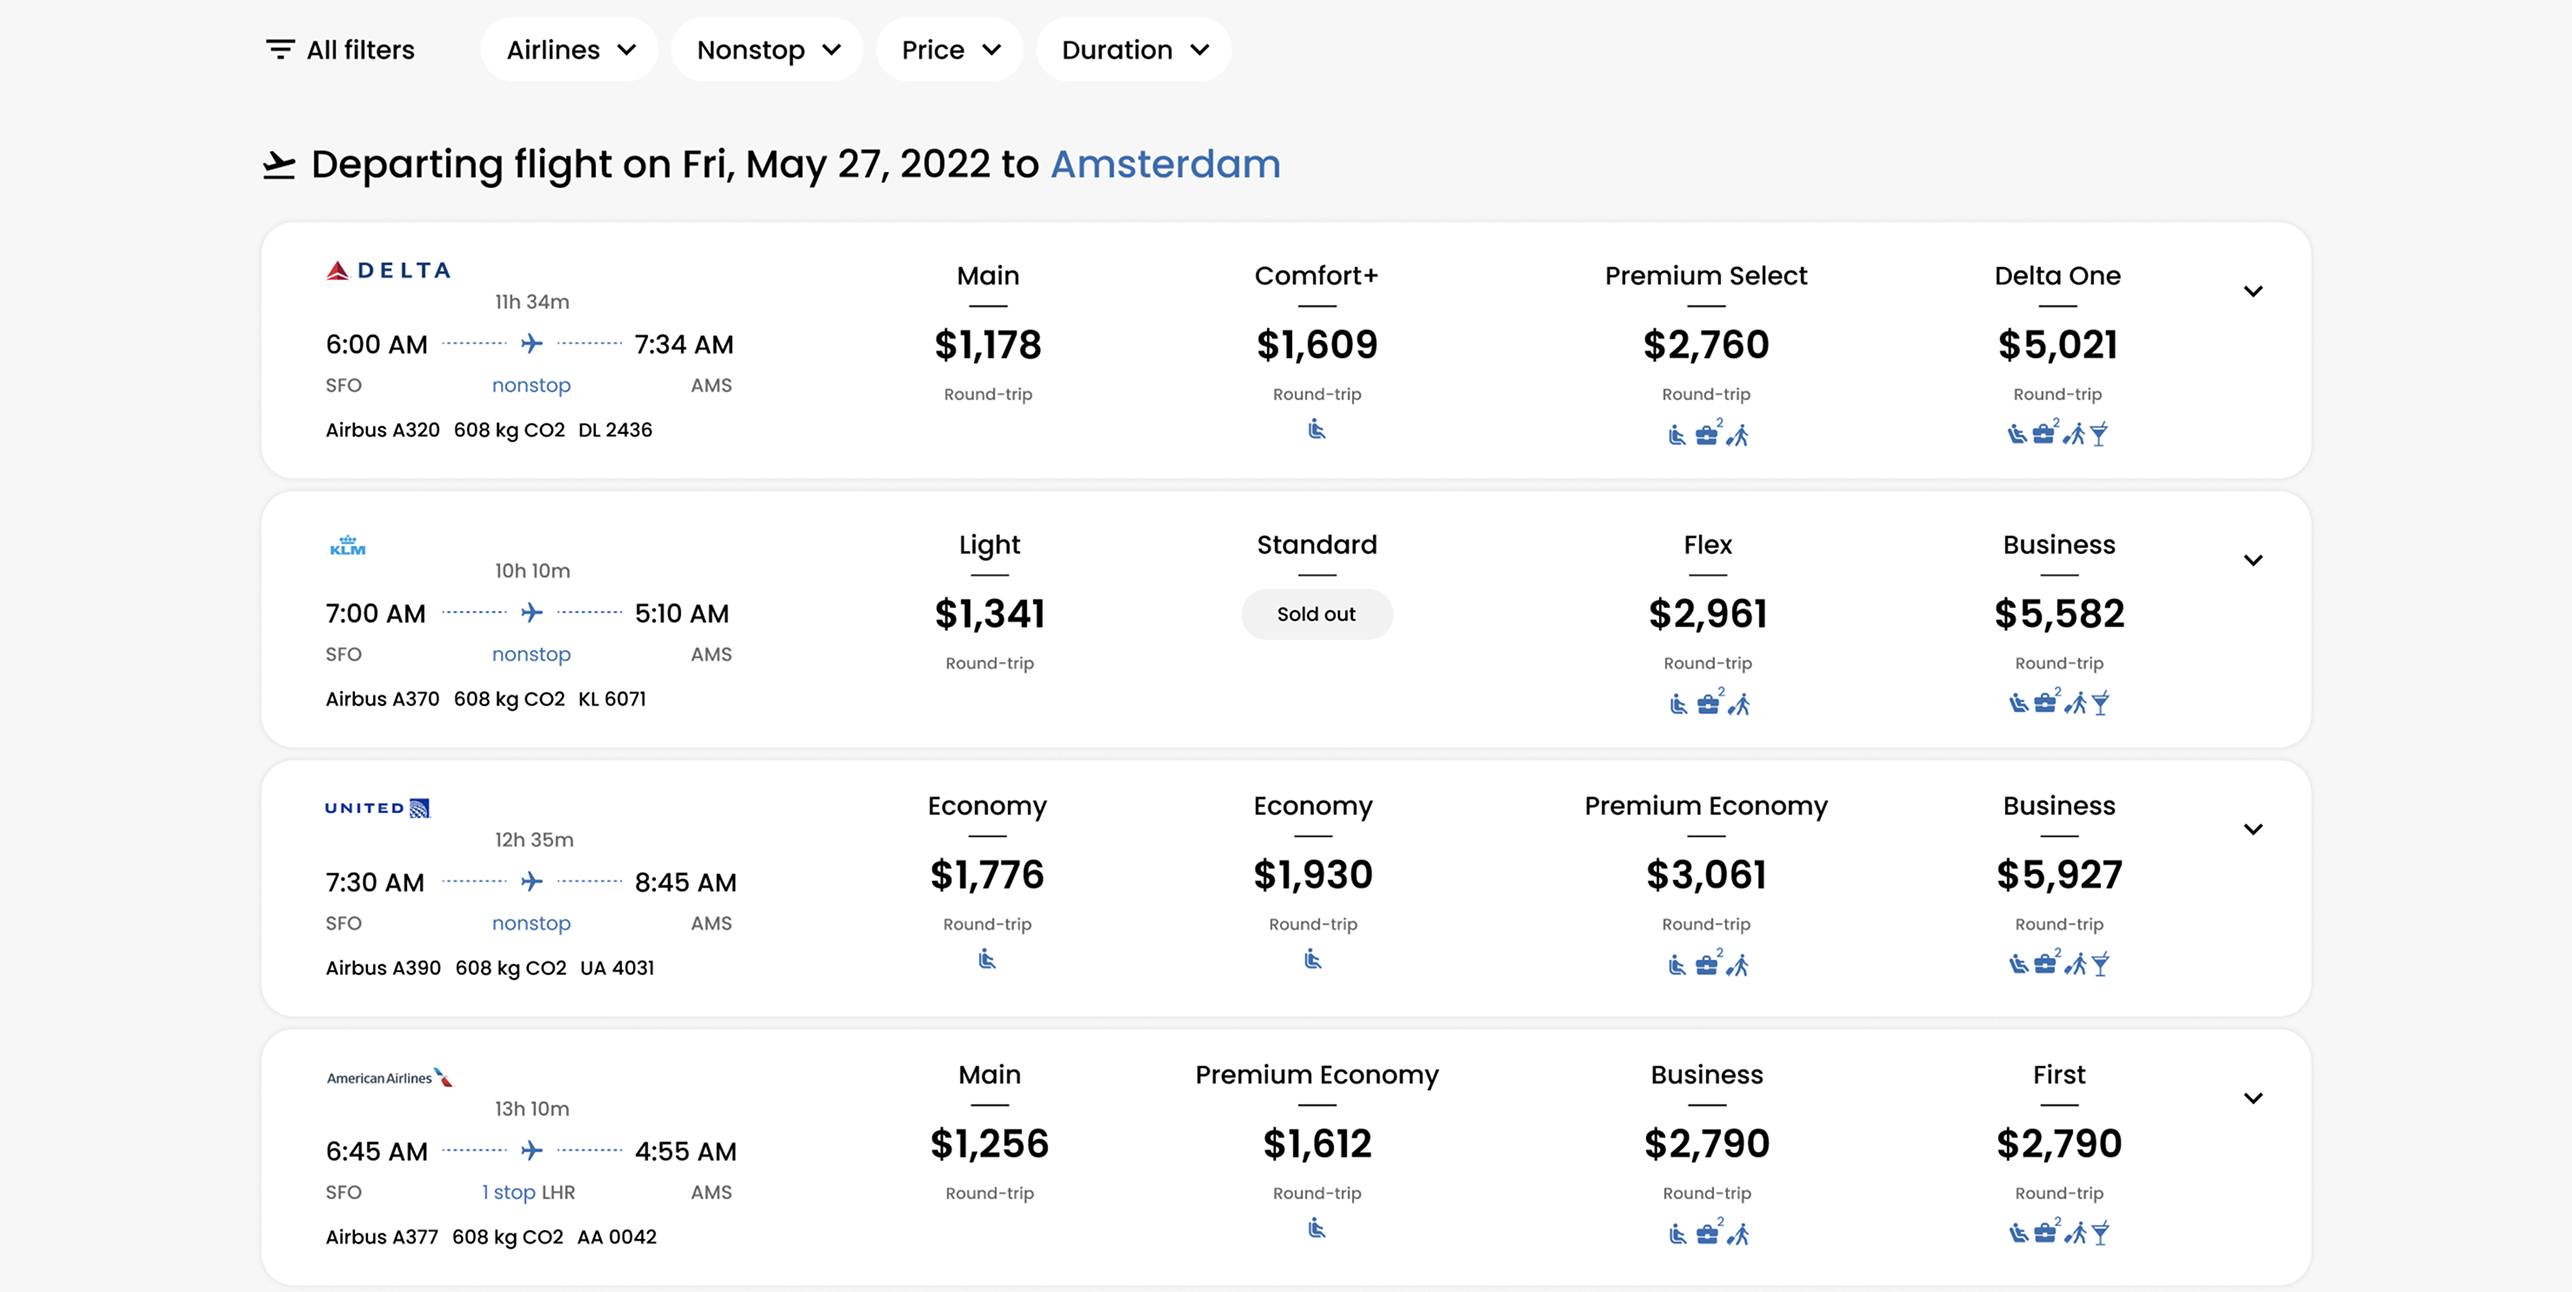Open the Nonstop filter dropdown
The width and height of the screenshot is (2572, 1292).
[767, 49]
